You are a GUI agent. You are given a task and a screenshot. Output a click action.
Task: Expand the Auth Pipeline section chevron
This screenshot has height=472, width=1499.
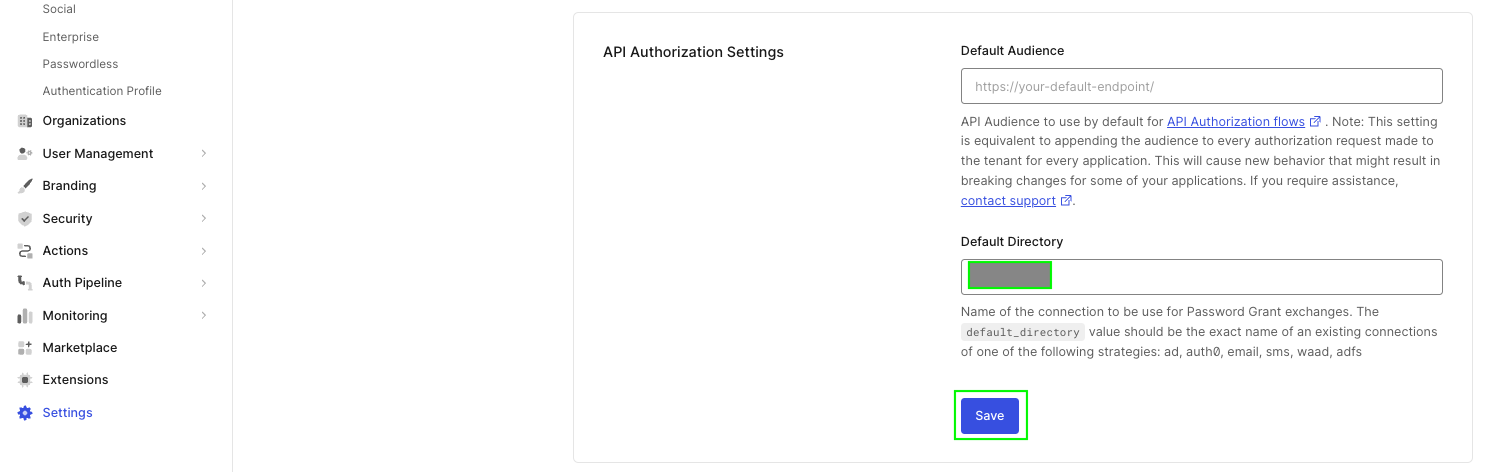204,283
